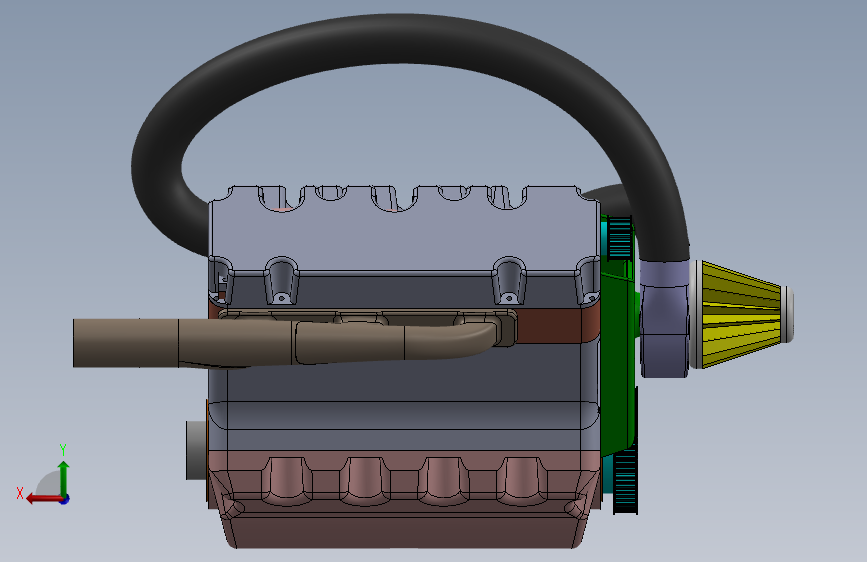
Task: Click the red X axis arrow of triad
Action: pyautogui.click(x=44, y=499)
